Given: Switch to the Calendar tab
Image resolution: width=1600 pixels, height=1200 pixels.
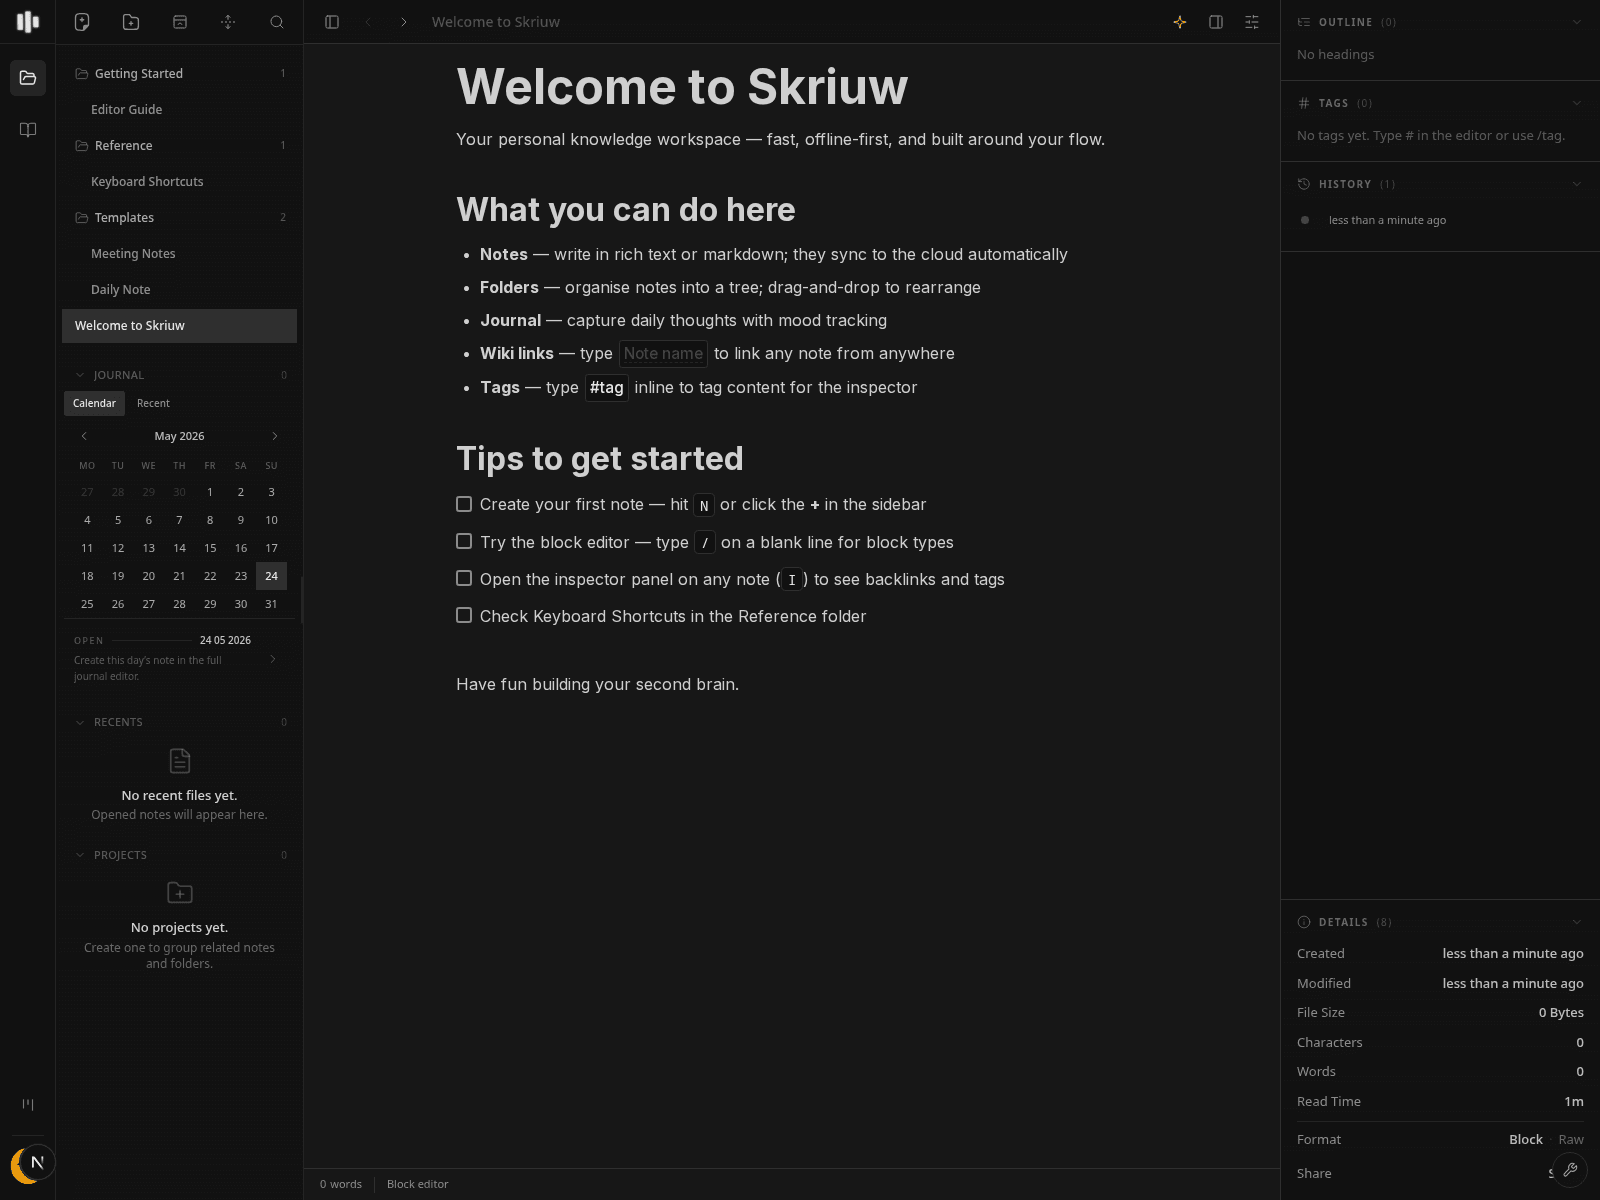Looking at the screenshot, I should [x=94, y=403].
